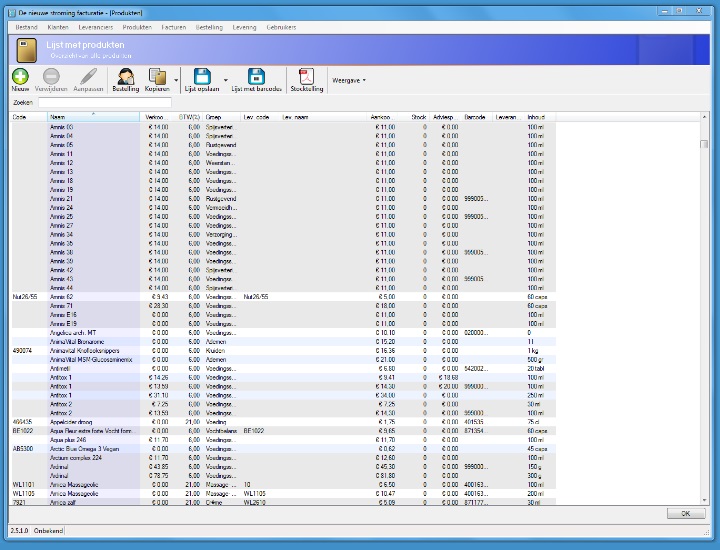The width and height of the screenshot is (720, 550).
Task: Open the Leveranciers menu
Action: click(x=96, y=28)
